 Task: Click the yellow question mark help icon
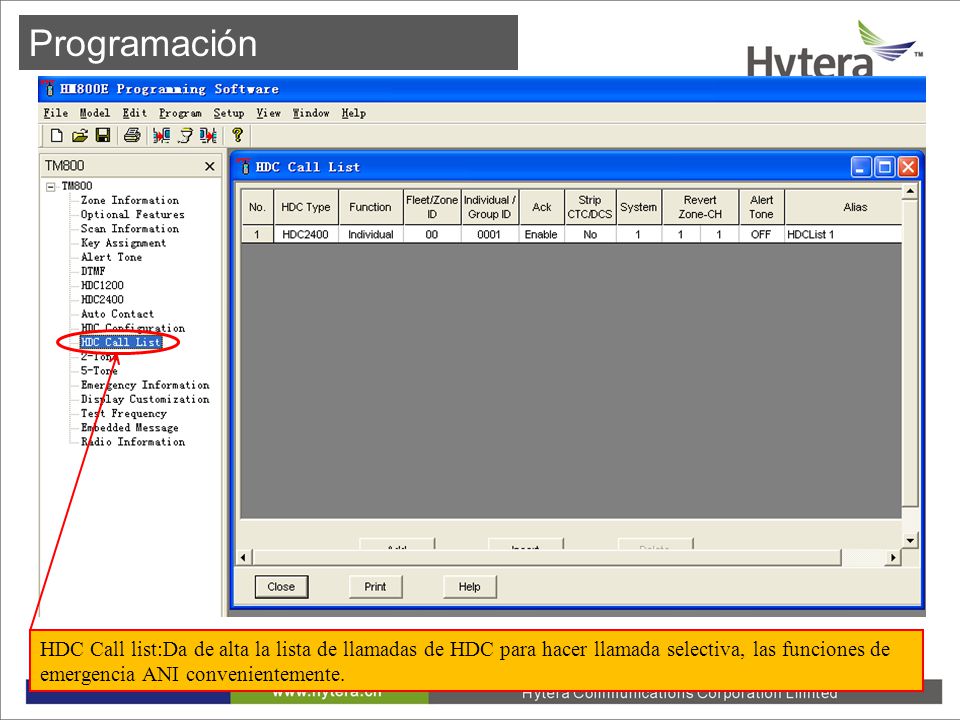[238, 135]
